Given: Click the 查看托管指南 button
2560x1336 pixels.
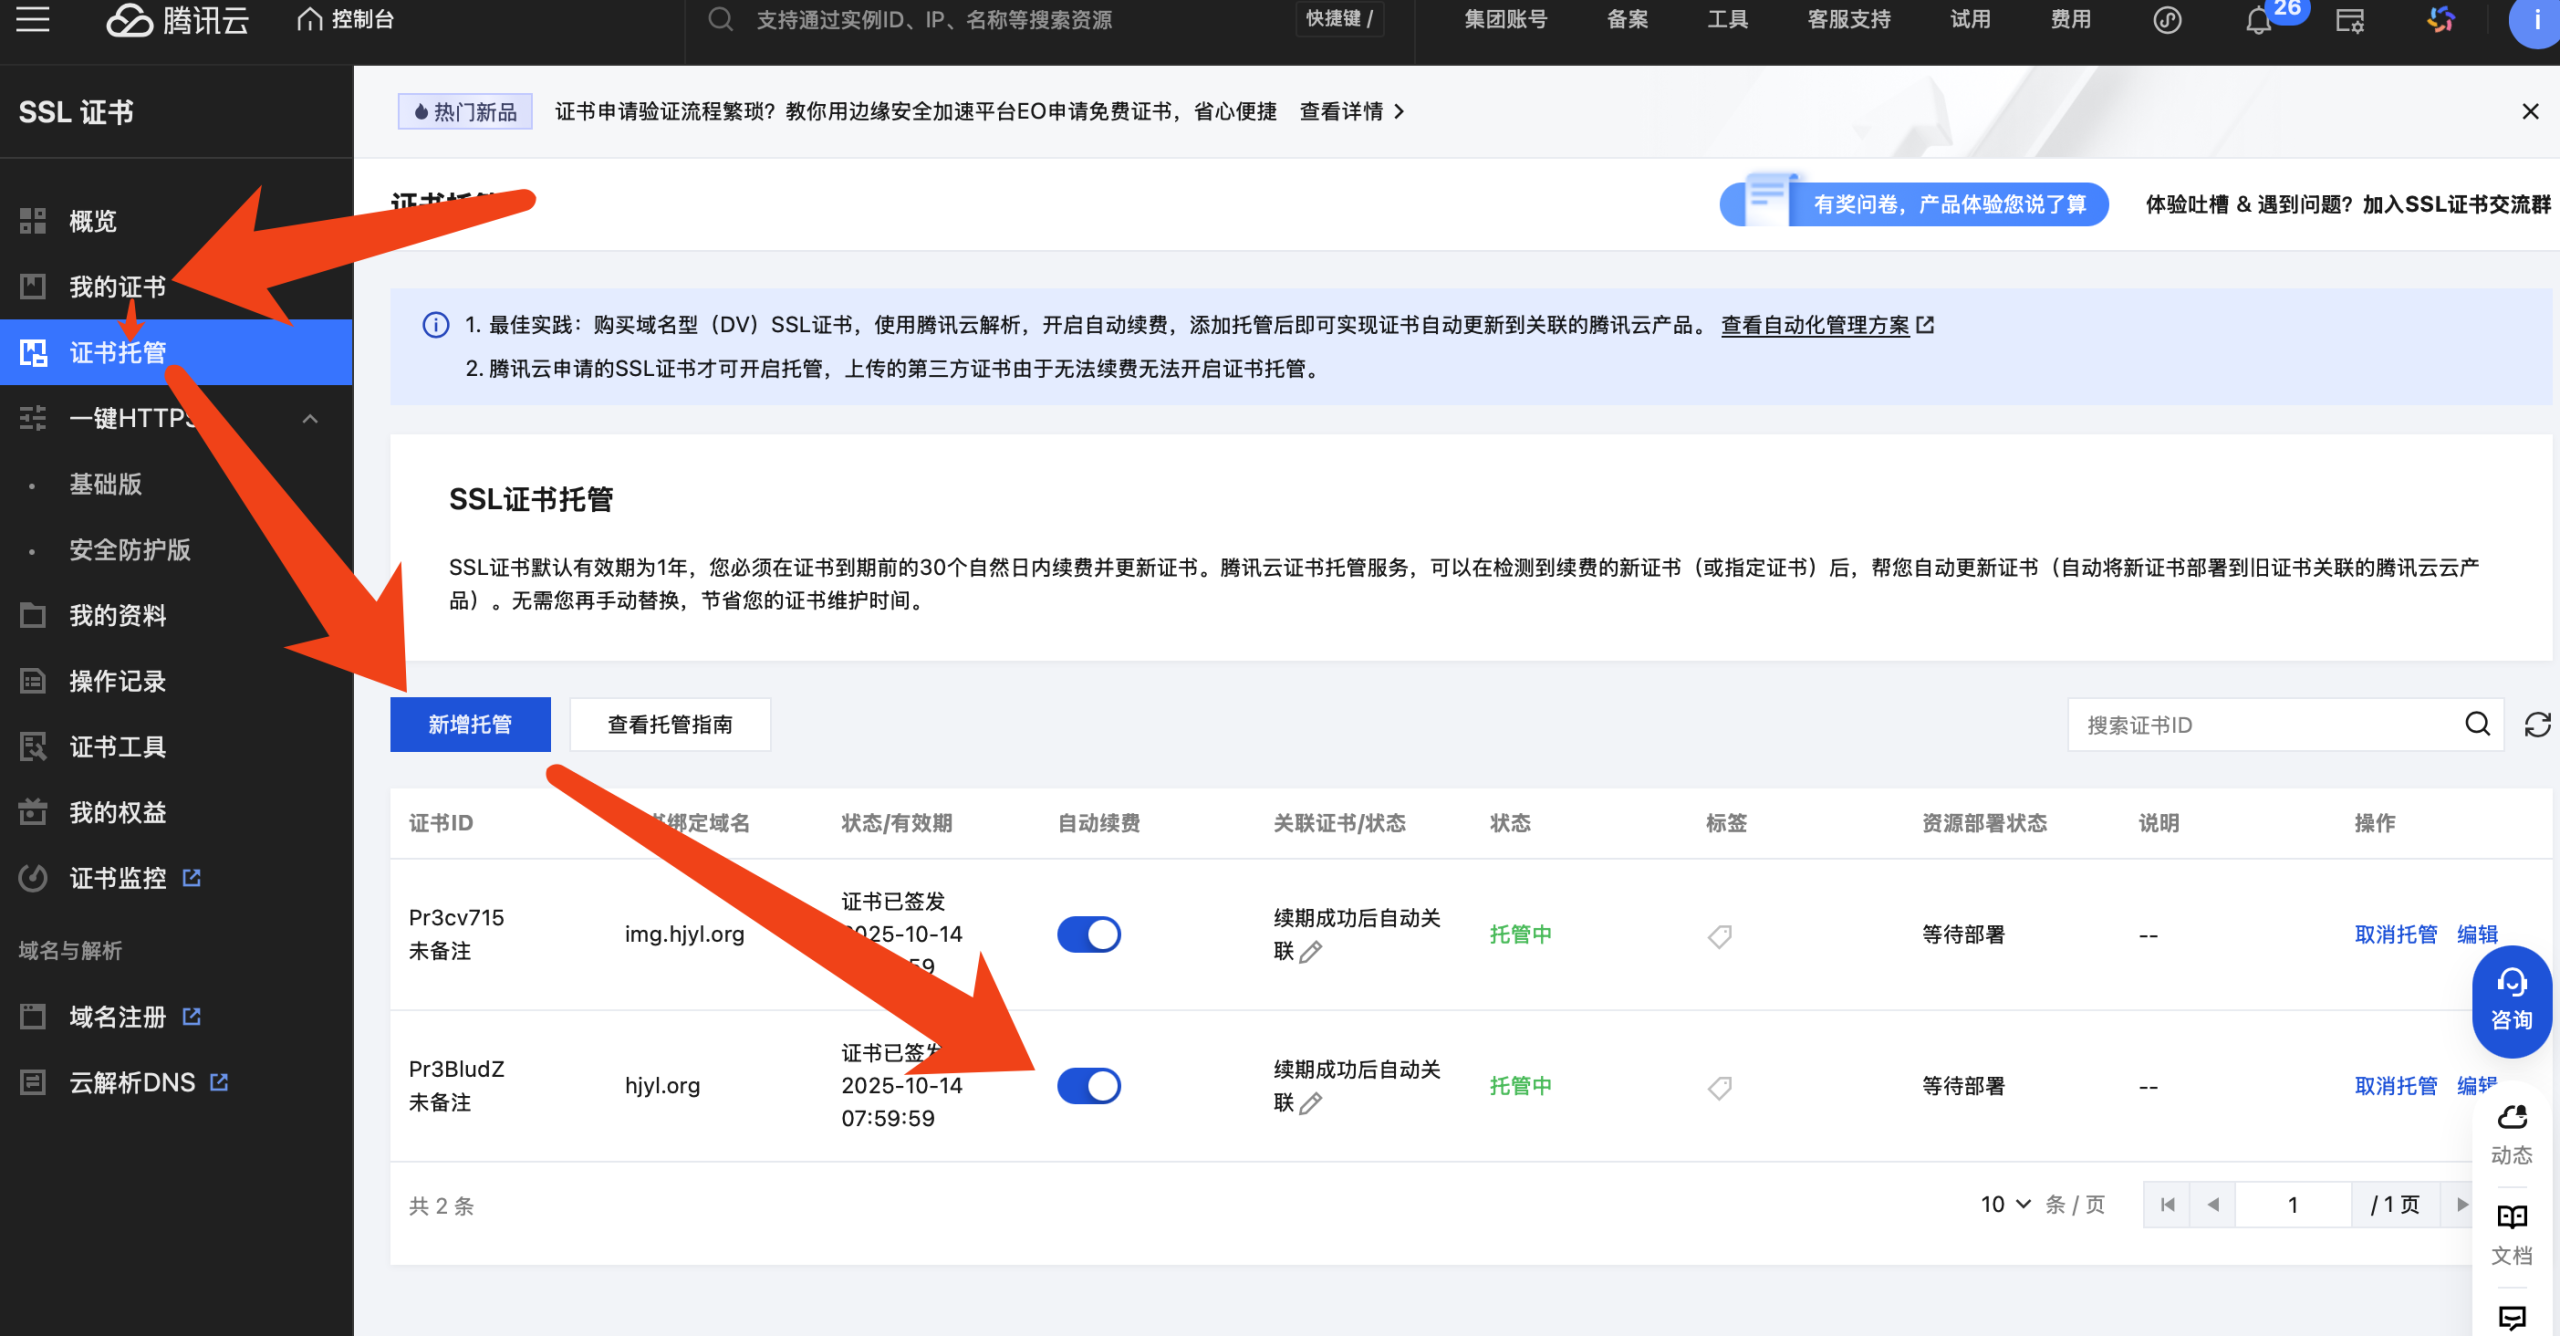Looking at the screenshot, I should point(670,724).
